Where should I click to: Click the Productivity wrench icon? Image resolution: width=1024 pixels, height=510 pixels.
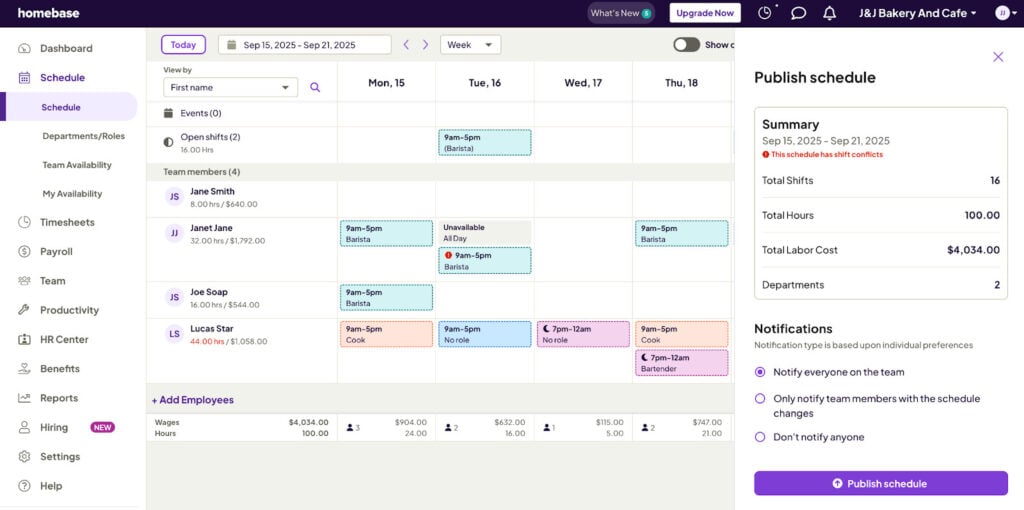(x=24, y=310)
